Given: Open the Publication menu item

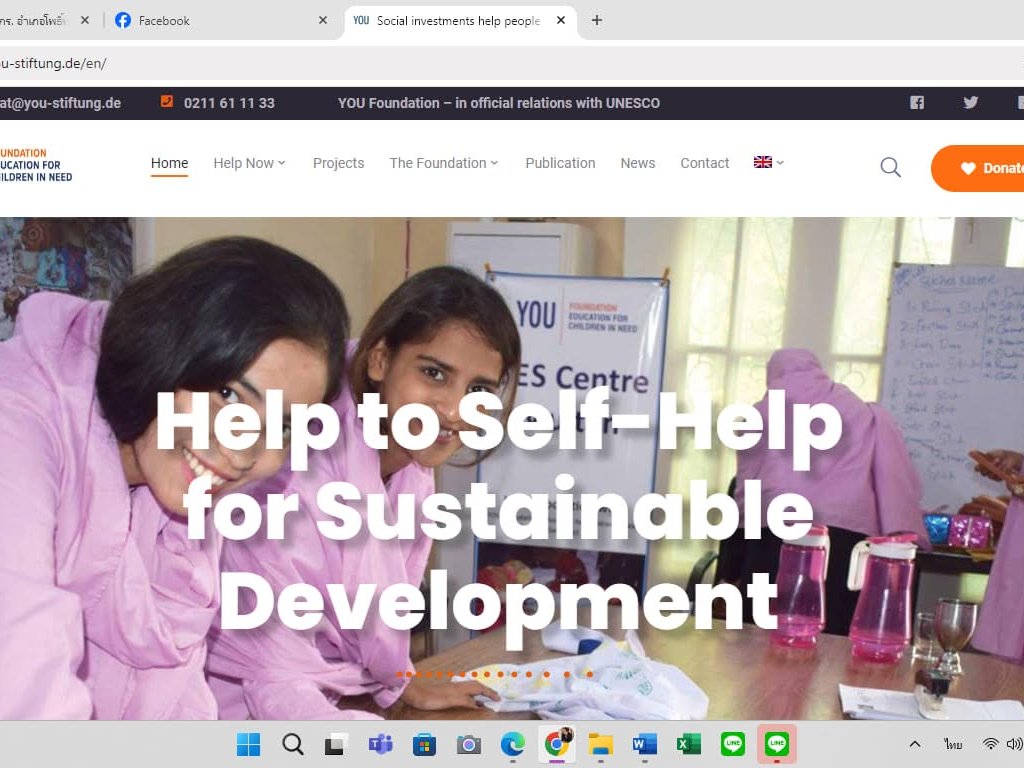Looking at the screenshot, I should (560, 163).
